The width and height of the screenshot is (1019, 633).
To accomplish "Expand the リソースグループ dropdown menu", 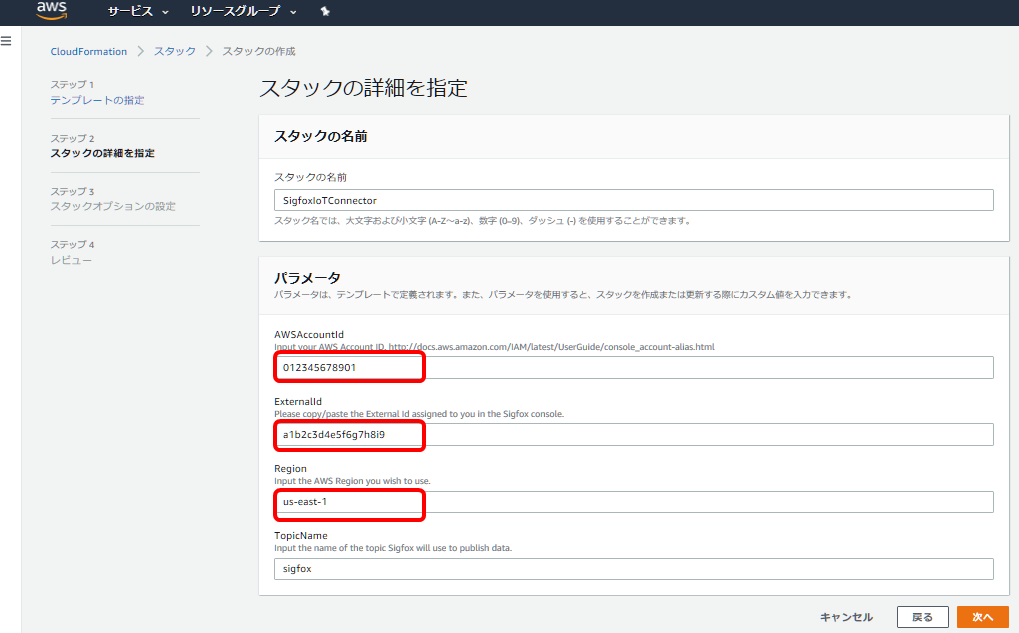I will click(x=243, y=11).
